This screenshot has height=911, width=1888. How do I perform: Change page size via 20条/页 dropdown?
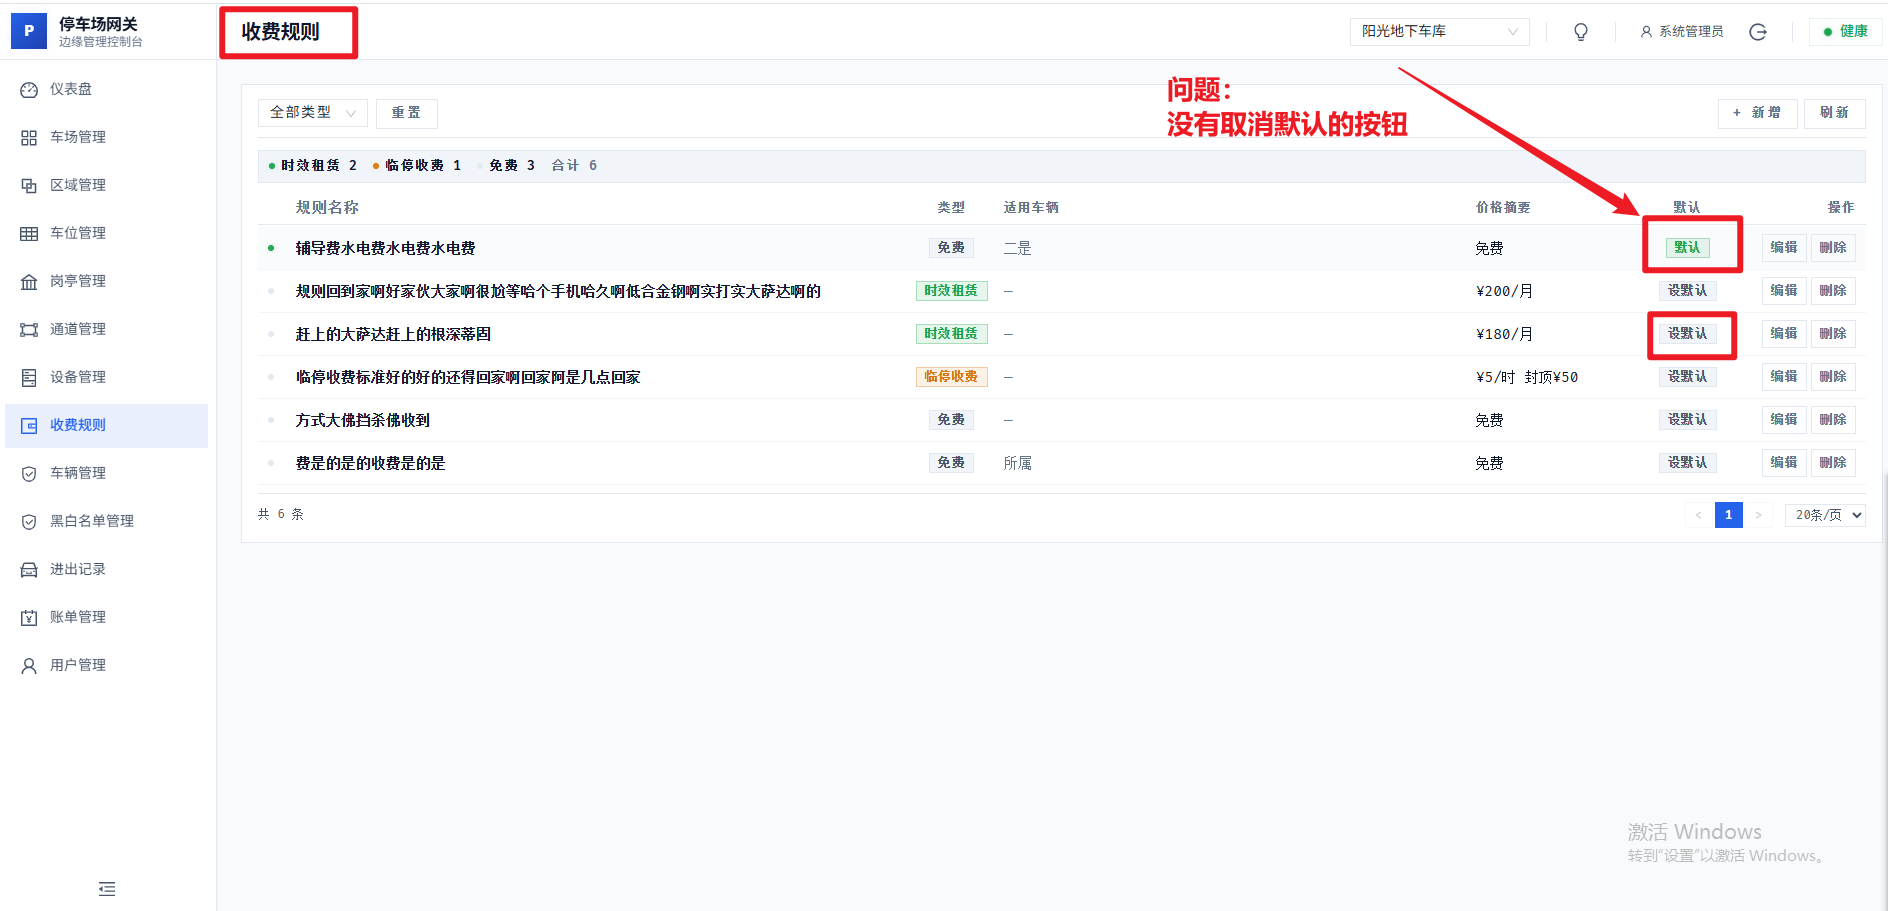pos(1824,514)
